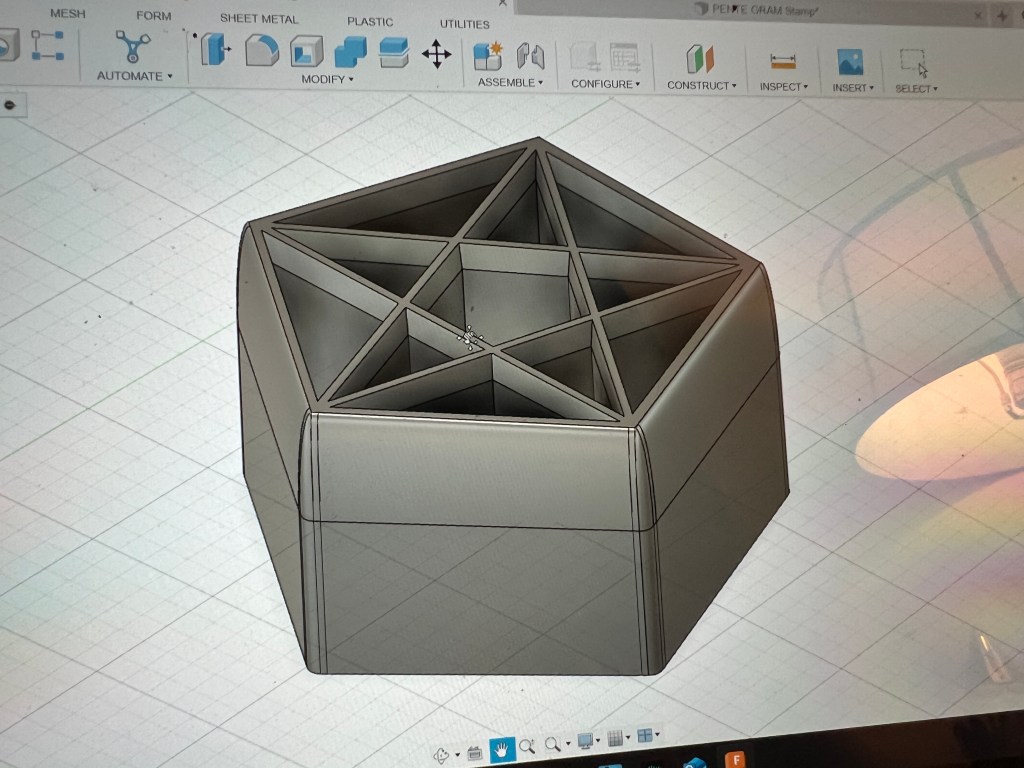Expand the Modify dropdown menu
Screen dimensions: 1024x768
pos(328,79)
